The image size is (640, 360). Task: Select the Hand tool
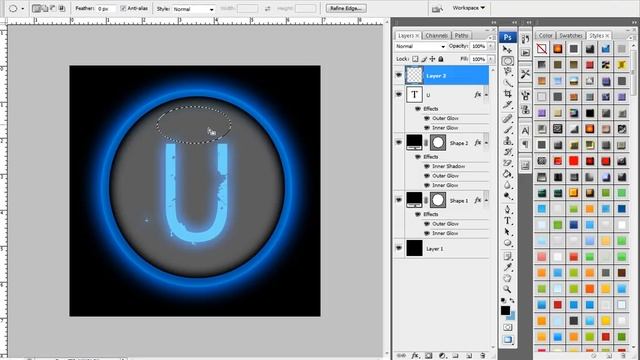tap(507, 278)
